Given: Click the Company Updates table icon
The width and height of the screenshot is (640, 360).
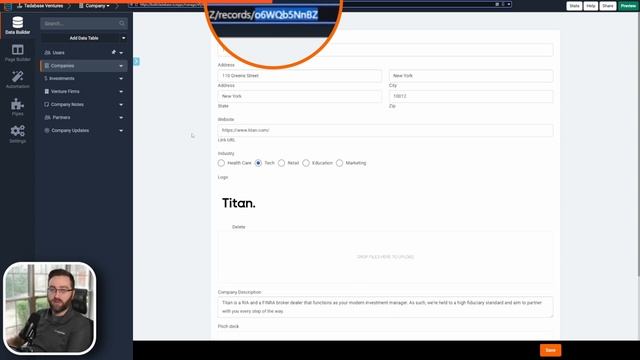Looking at the screenshot, I should coord(47,131).
